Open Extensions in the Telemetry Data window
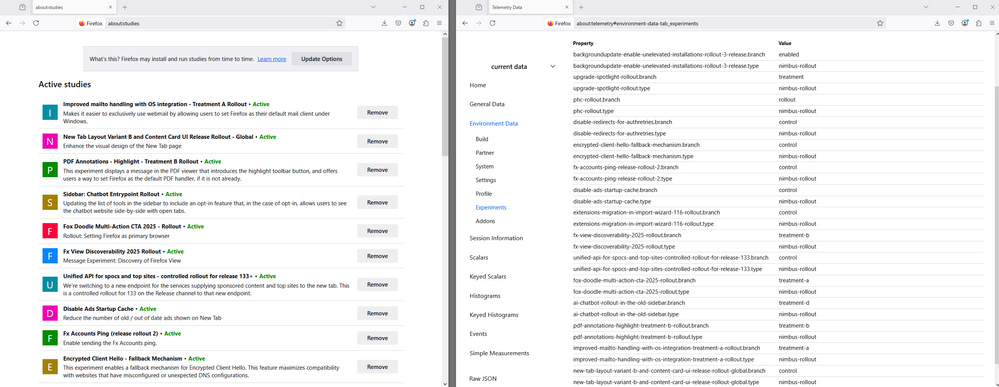The image size is (999, 387). tap(979, 23)
